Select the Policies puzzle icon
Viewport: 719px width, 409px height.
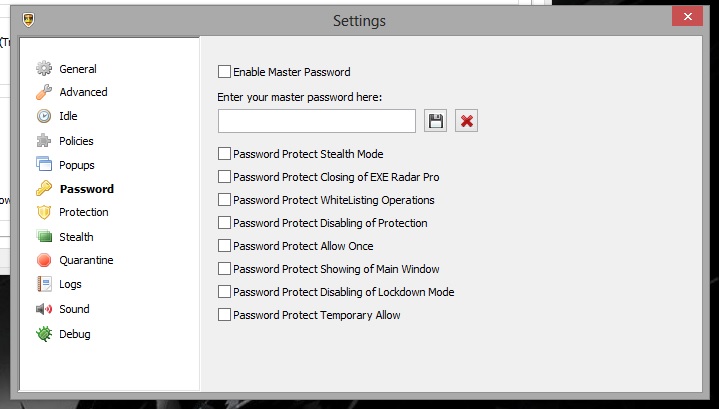[x=44, y=141]
